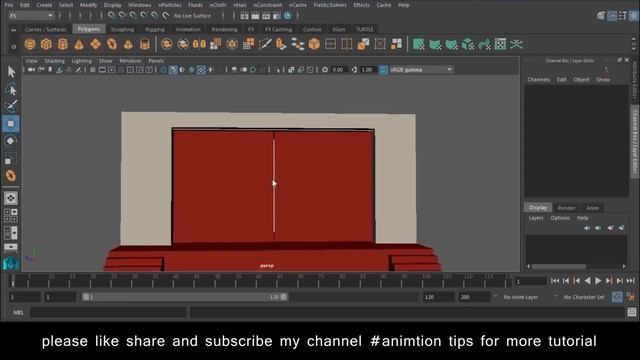Create a polygon sphere from the shelf
640x360 pixels.
[30, 44]
